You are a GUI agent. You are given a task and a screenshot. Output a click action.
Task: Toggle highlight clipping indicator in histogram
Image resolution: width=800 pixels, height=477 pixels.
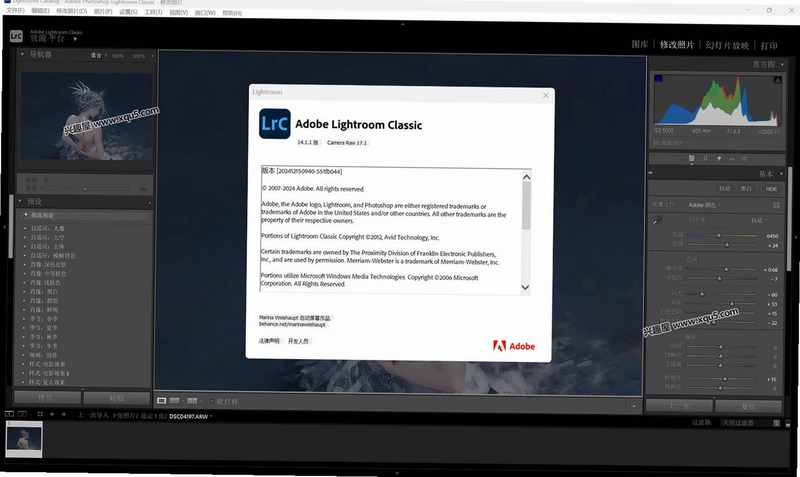coord(777,80)
